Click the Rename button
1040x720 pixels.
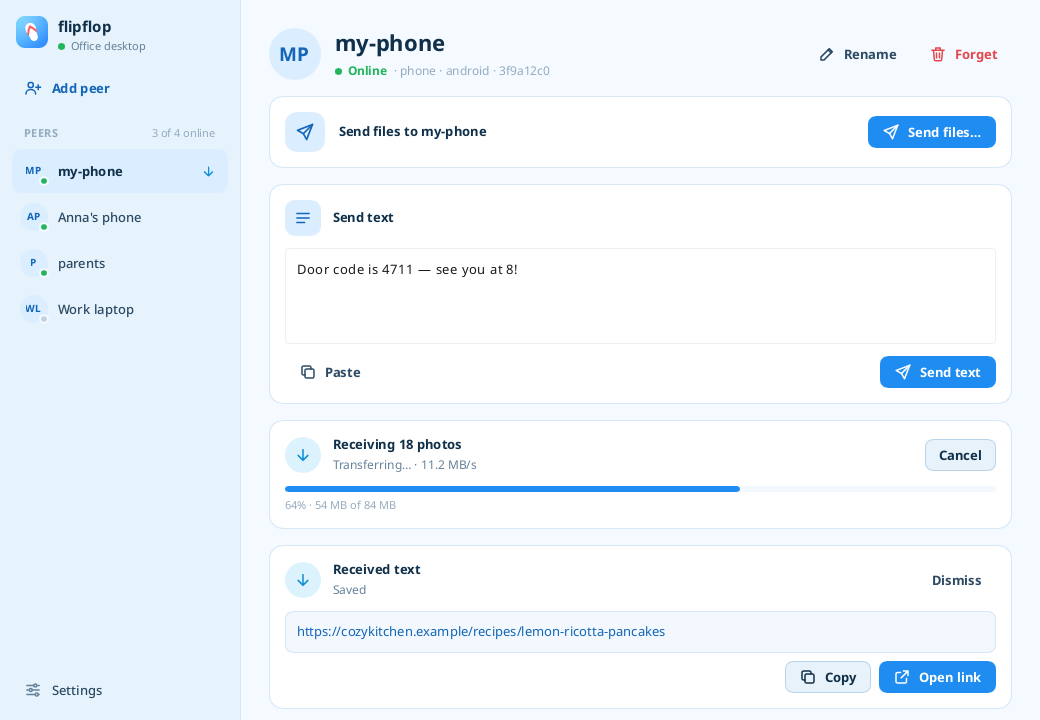tap(858, 54)
